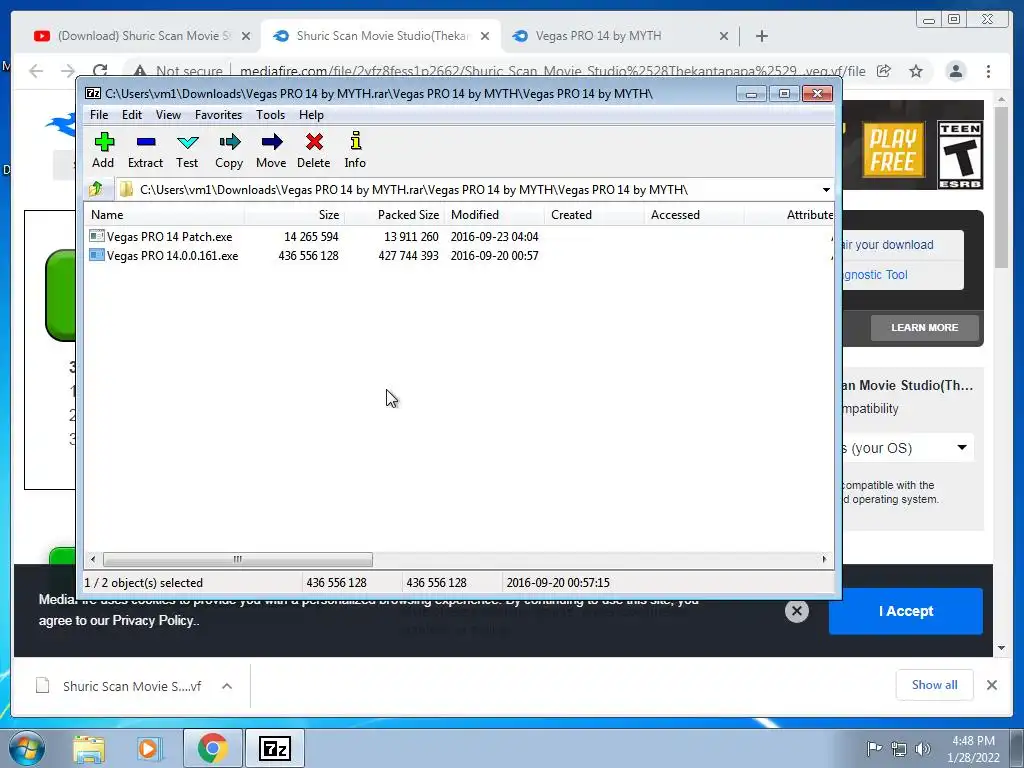The image size is (1024, 768).
Task: Close the Shuric Scan Movie Studio tab
Action: (x=485, y=36)
